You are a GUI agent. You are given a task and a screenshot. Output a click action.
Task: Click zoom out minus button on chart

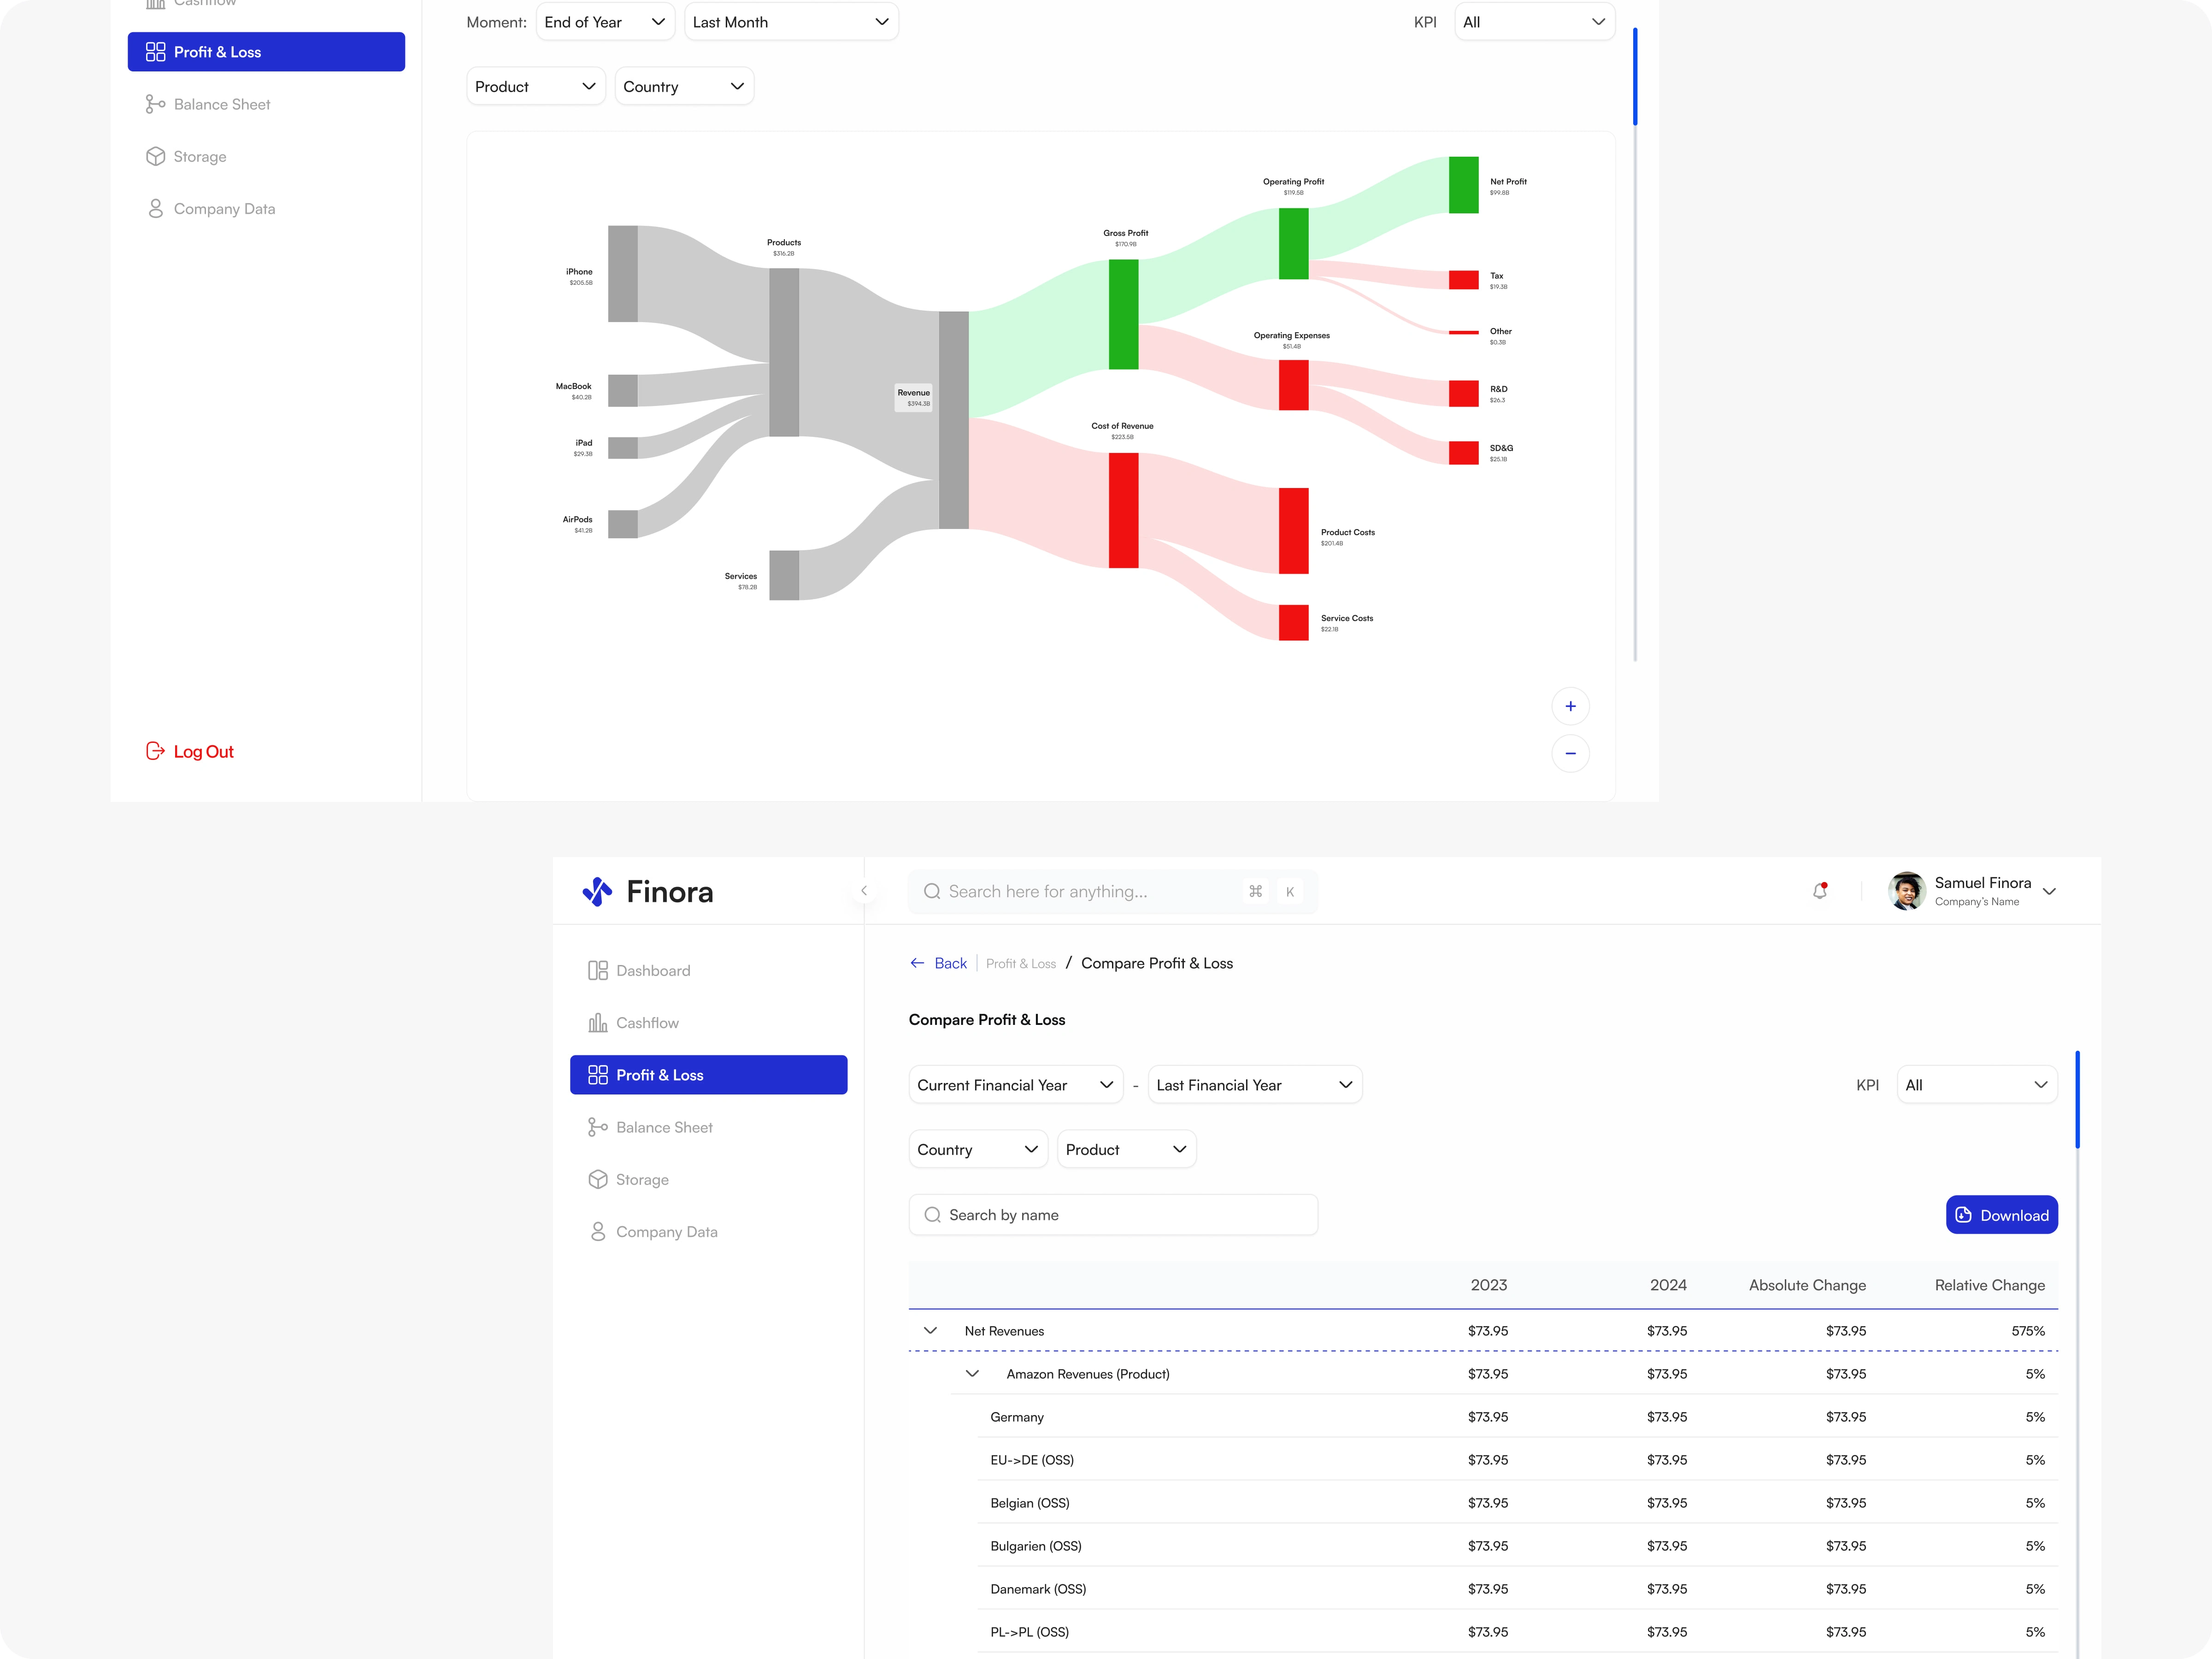(x=1570, y=753)
